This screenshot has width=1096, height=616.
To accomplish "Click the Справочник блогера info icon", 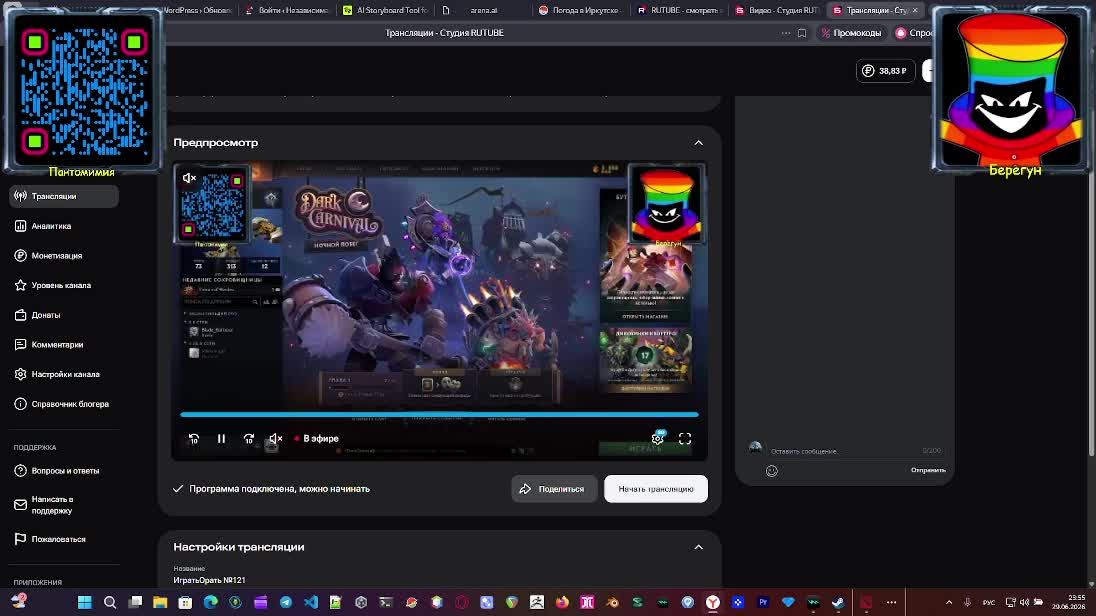I will click(x=20, y=404).
